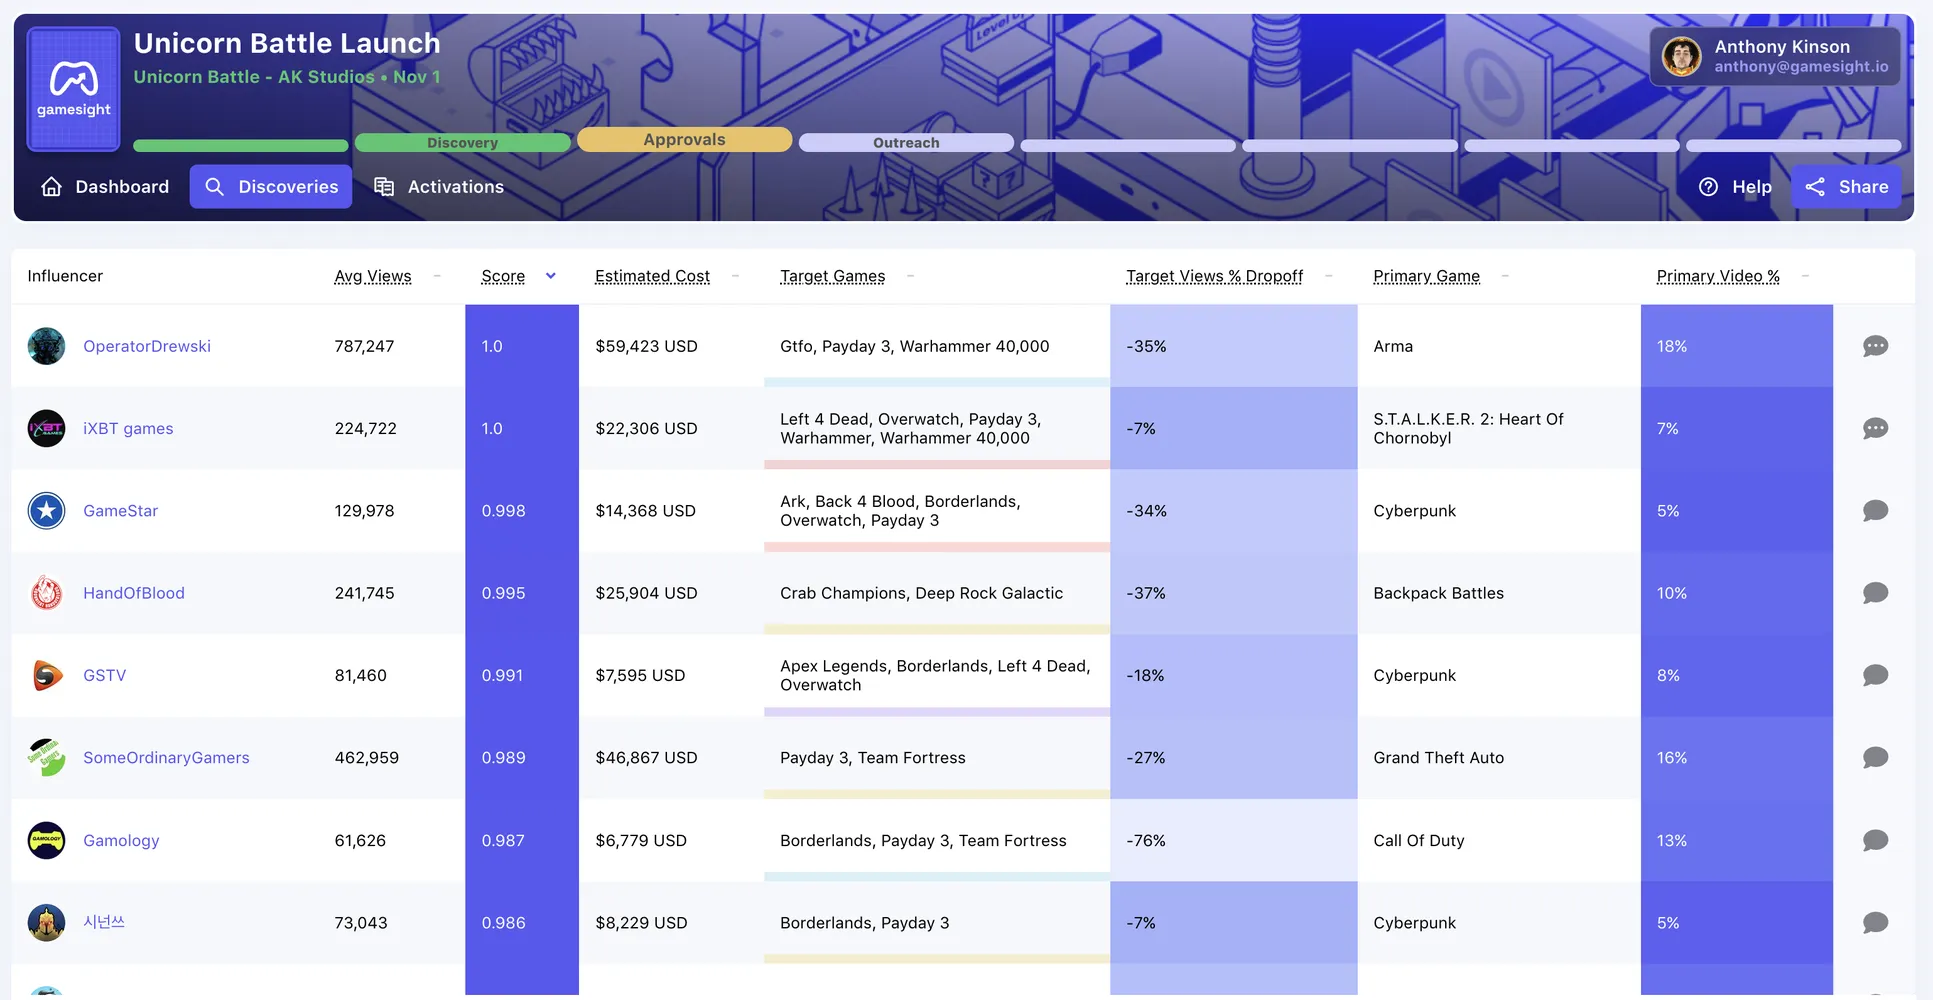Open comment bubble for iXBT games row

click(1875, 428)
